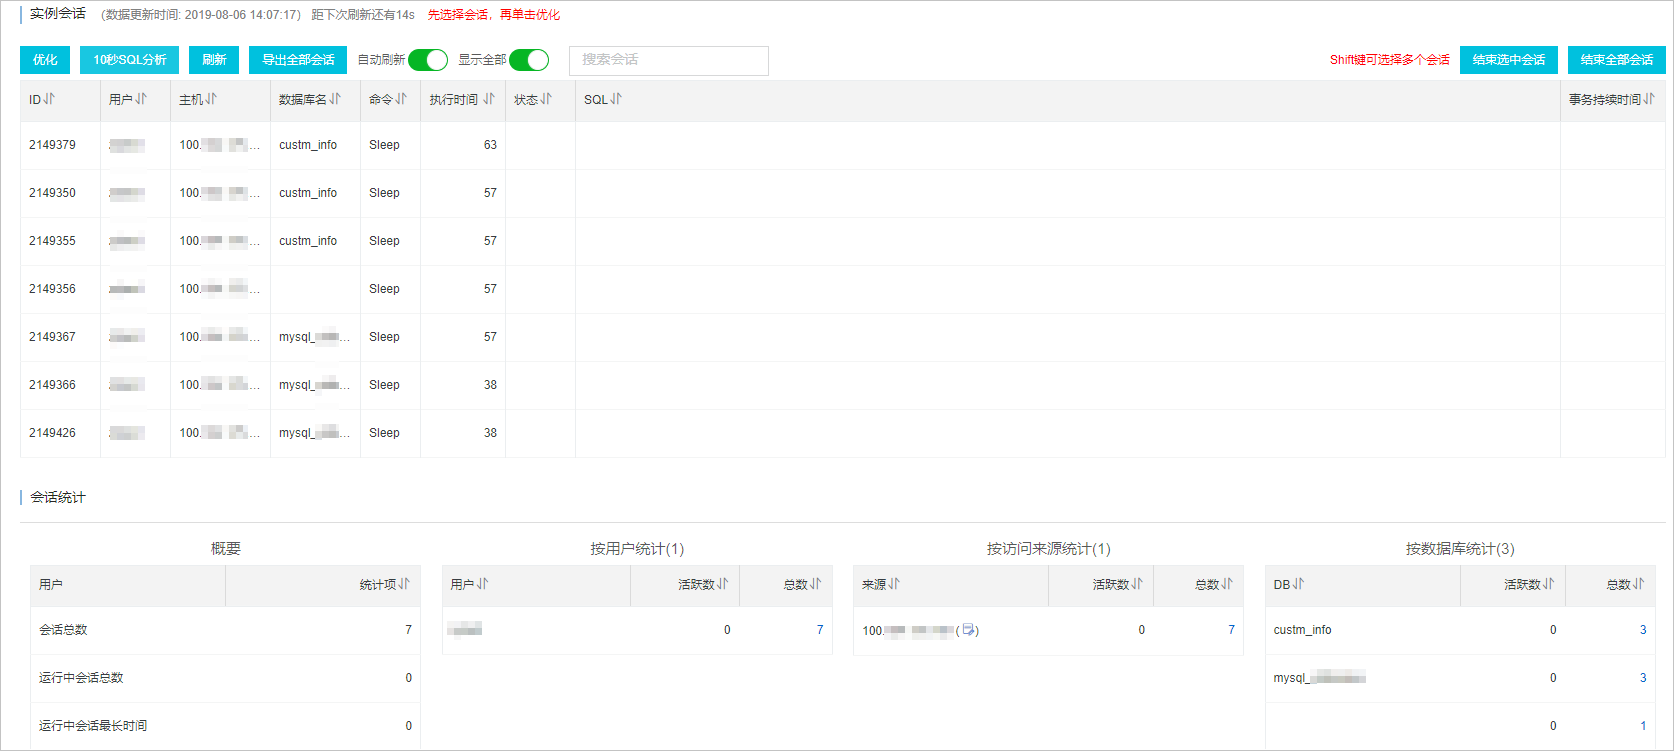Select session row 2149426
The height and width of the screenshot is (751, 1674).
point(843,433)
